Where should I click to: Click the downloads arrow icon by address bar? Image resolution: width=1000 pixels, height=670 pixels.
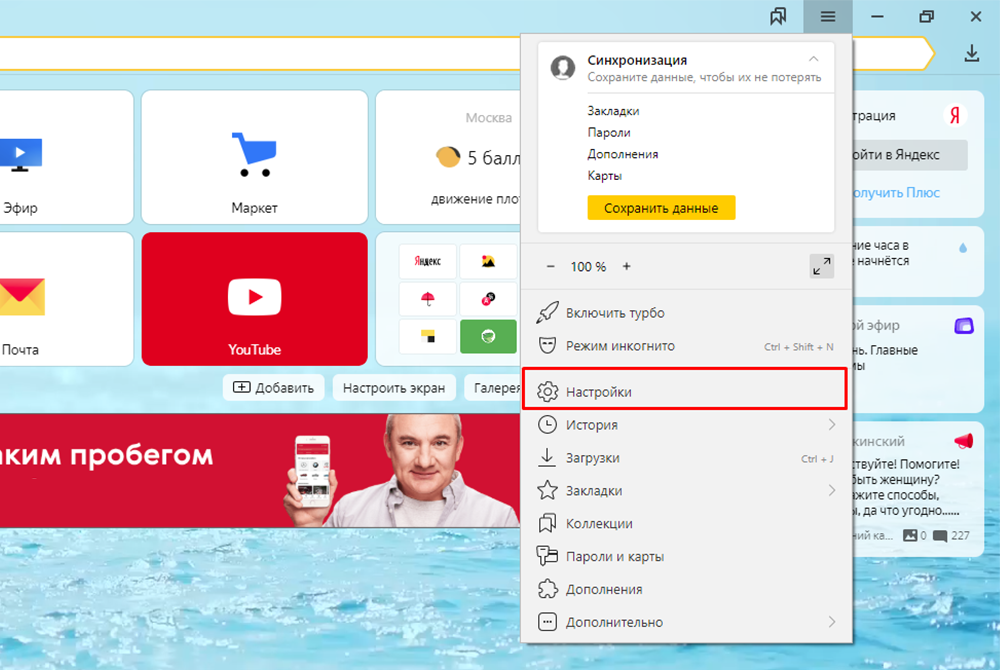point(971,54)
